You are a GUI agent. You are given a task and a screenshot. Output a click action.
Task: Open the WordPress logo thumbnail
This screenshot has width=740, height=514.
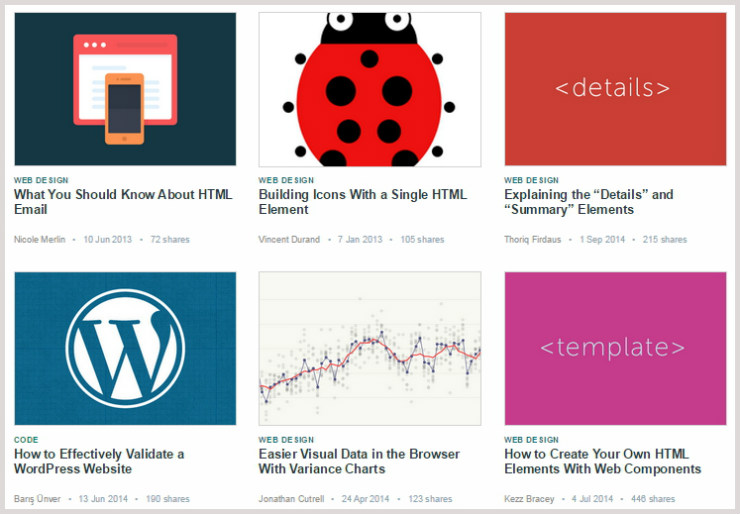(125, 348)
